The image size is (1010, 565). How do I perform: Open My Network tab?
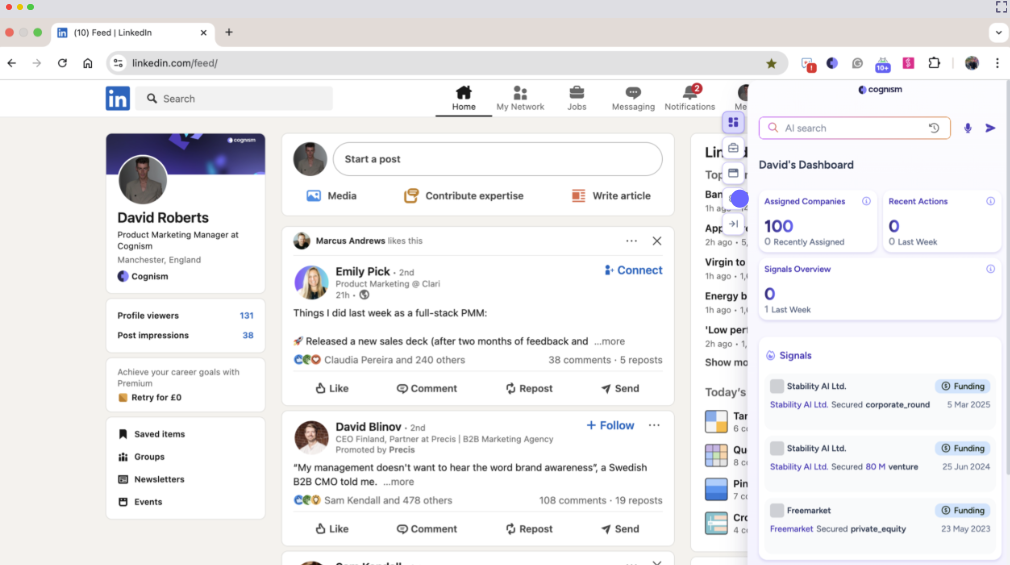(x=520, y=99)
